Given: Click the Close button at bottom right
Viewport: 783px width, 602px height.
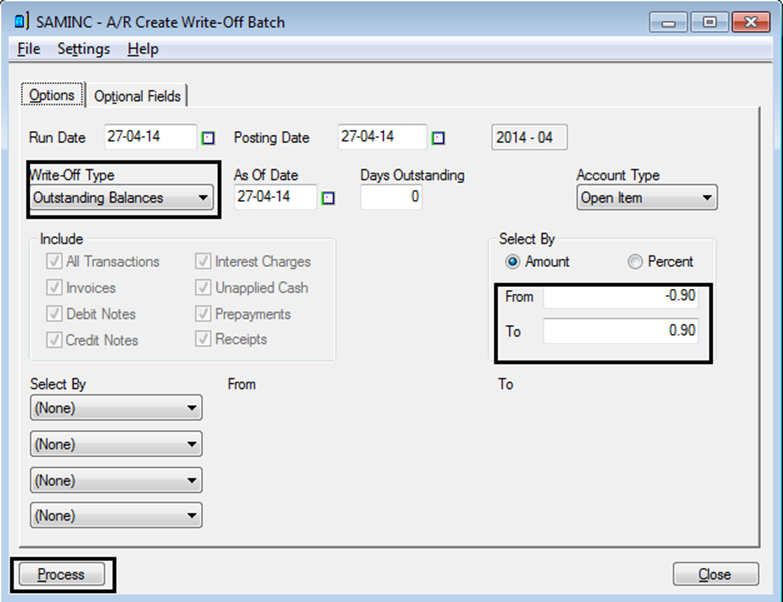Looking at the screenshot, I should coord(716,574).
